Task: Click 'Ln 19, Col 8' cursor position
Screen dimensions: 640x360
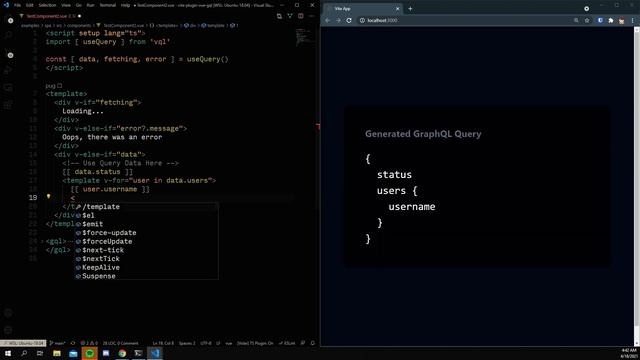Action: pyautogui.click(x=163, y=343)
